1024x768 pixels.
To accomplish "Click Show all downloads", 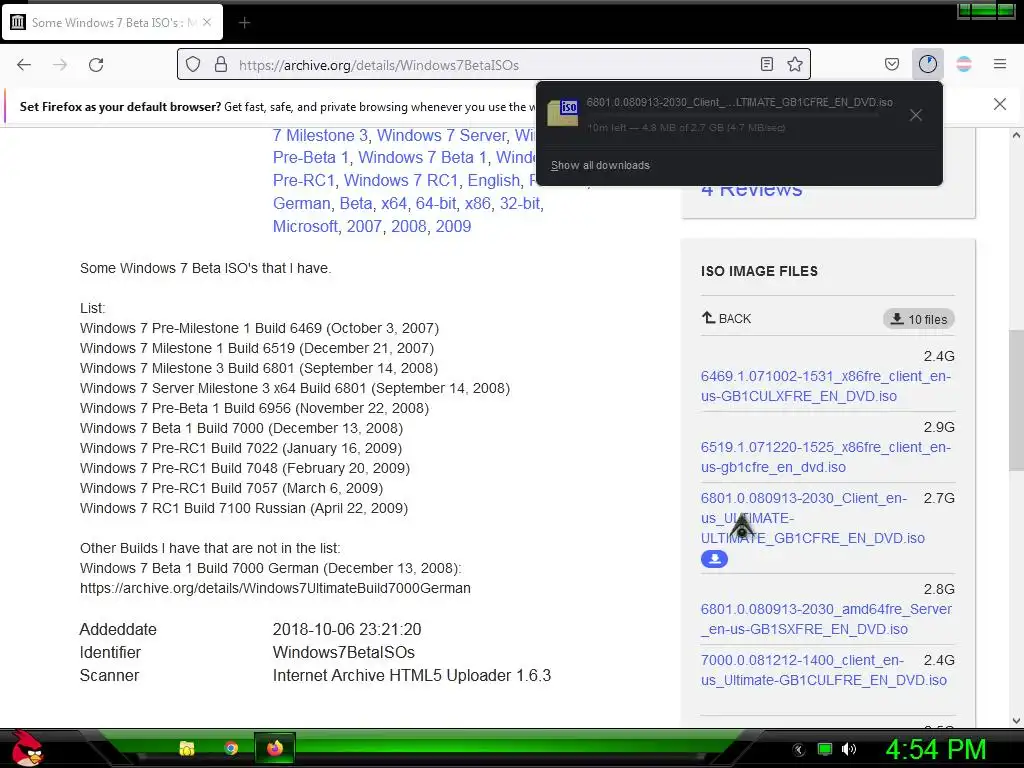I will [600, 165].
